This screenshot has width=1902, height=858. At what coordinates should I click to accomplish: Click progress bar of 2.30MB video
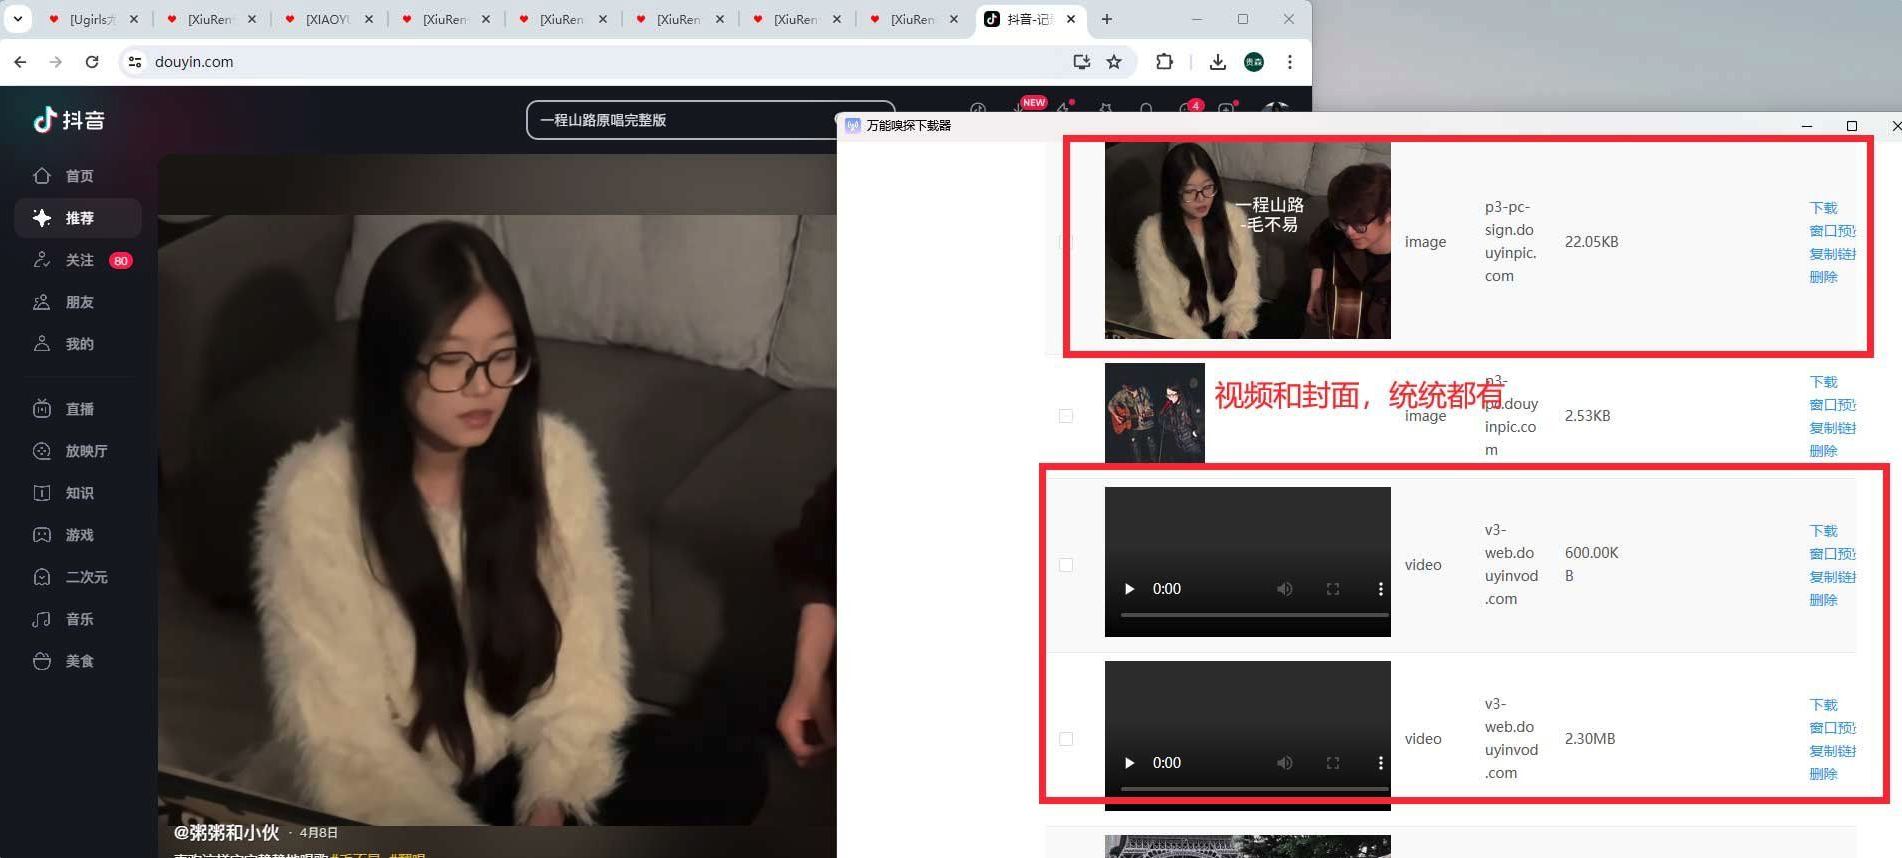(1254, 789)
